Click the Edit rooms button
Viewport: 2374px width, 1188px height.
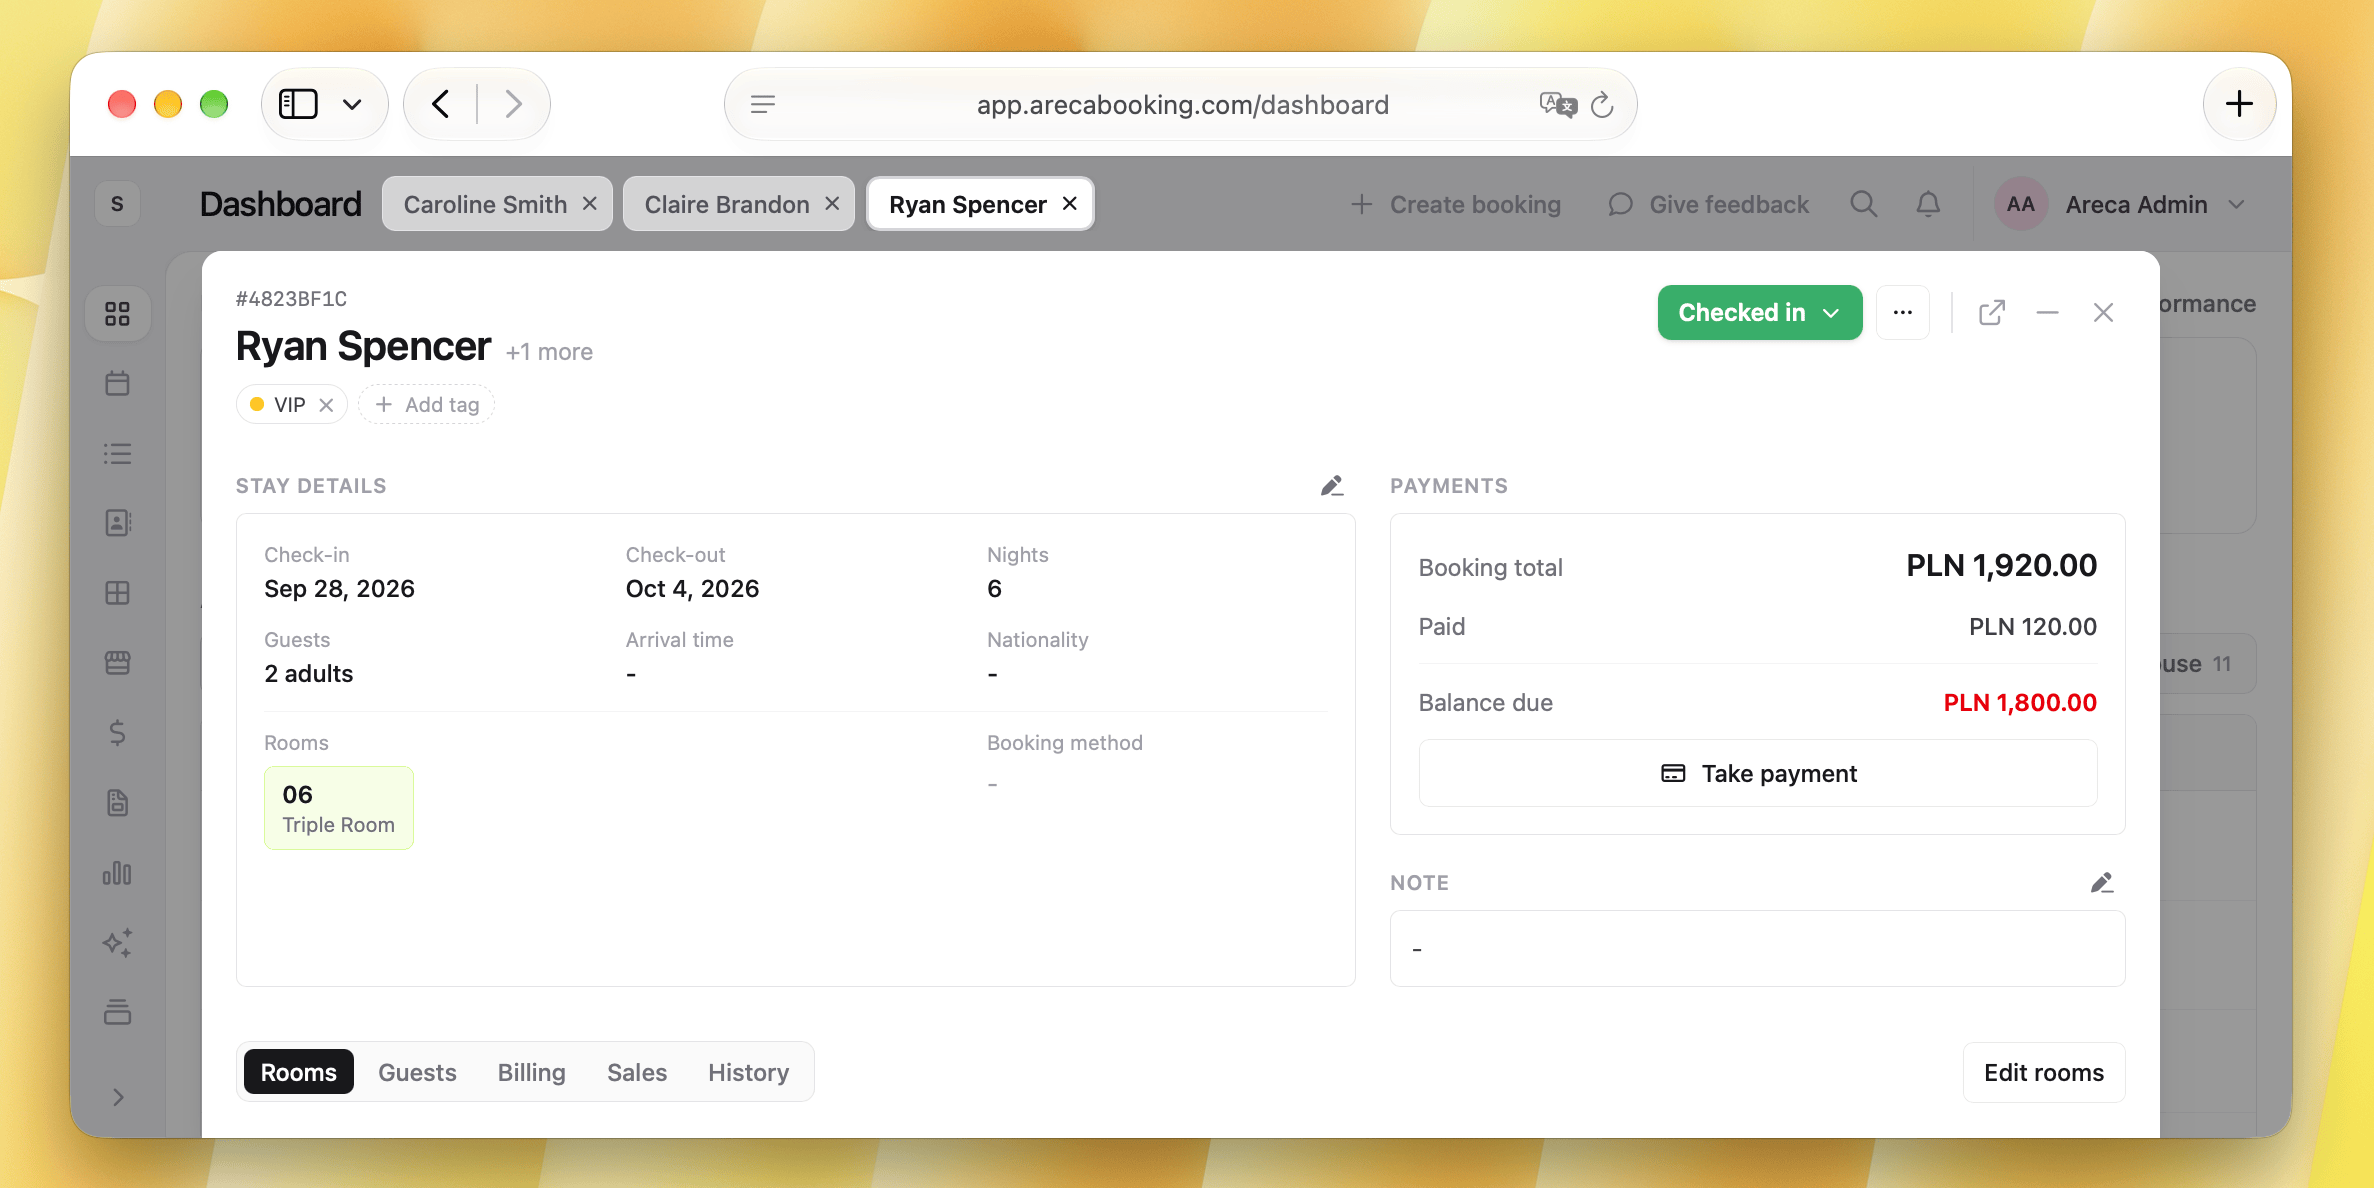pyautogui.click(x=2044, y=1072)
